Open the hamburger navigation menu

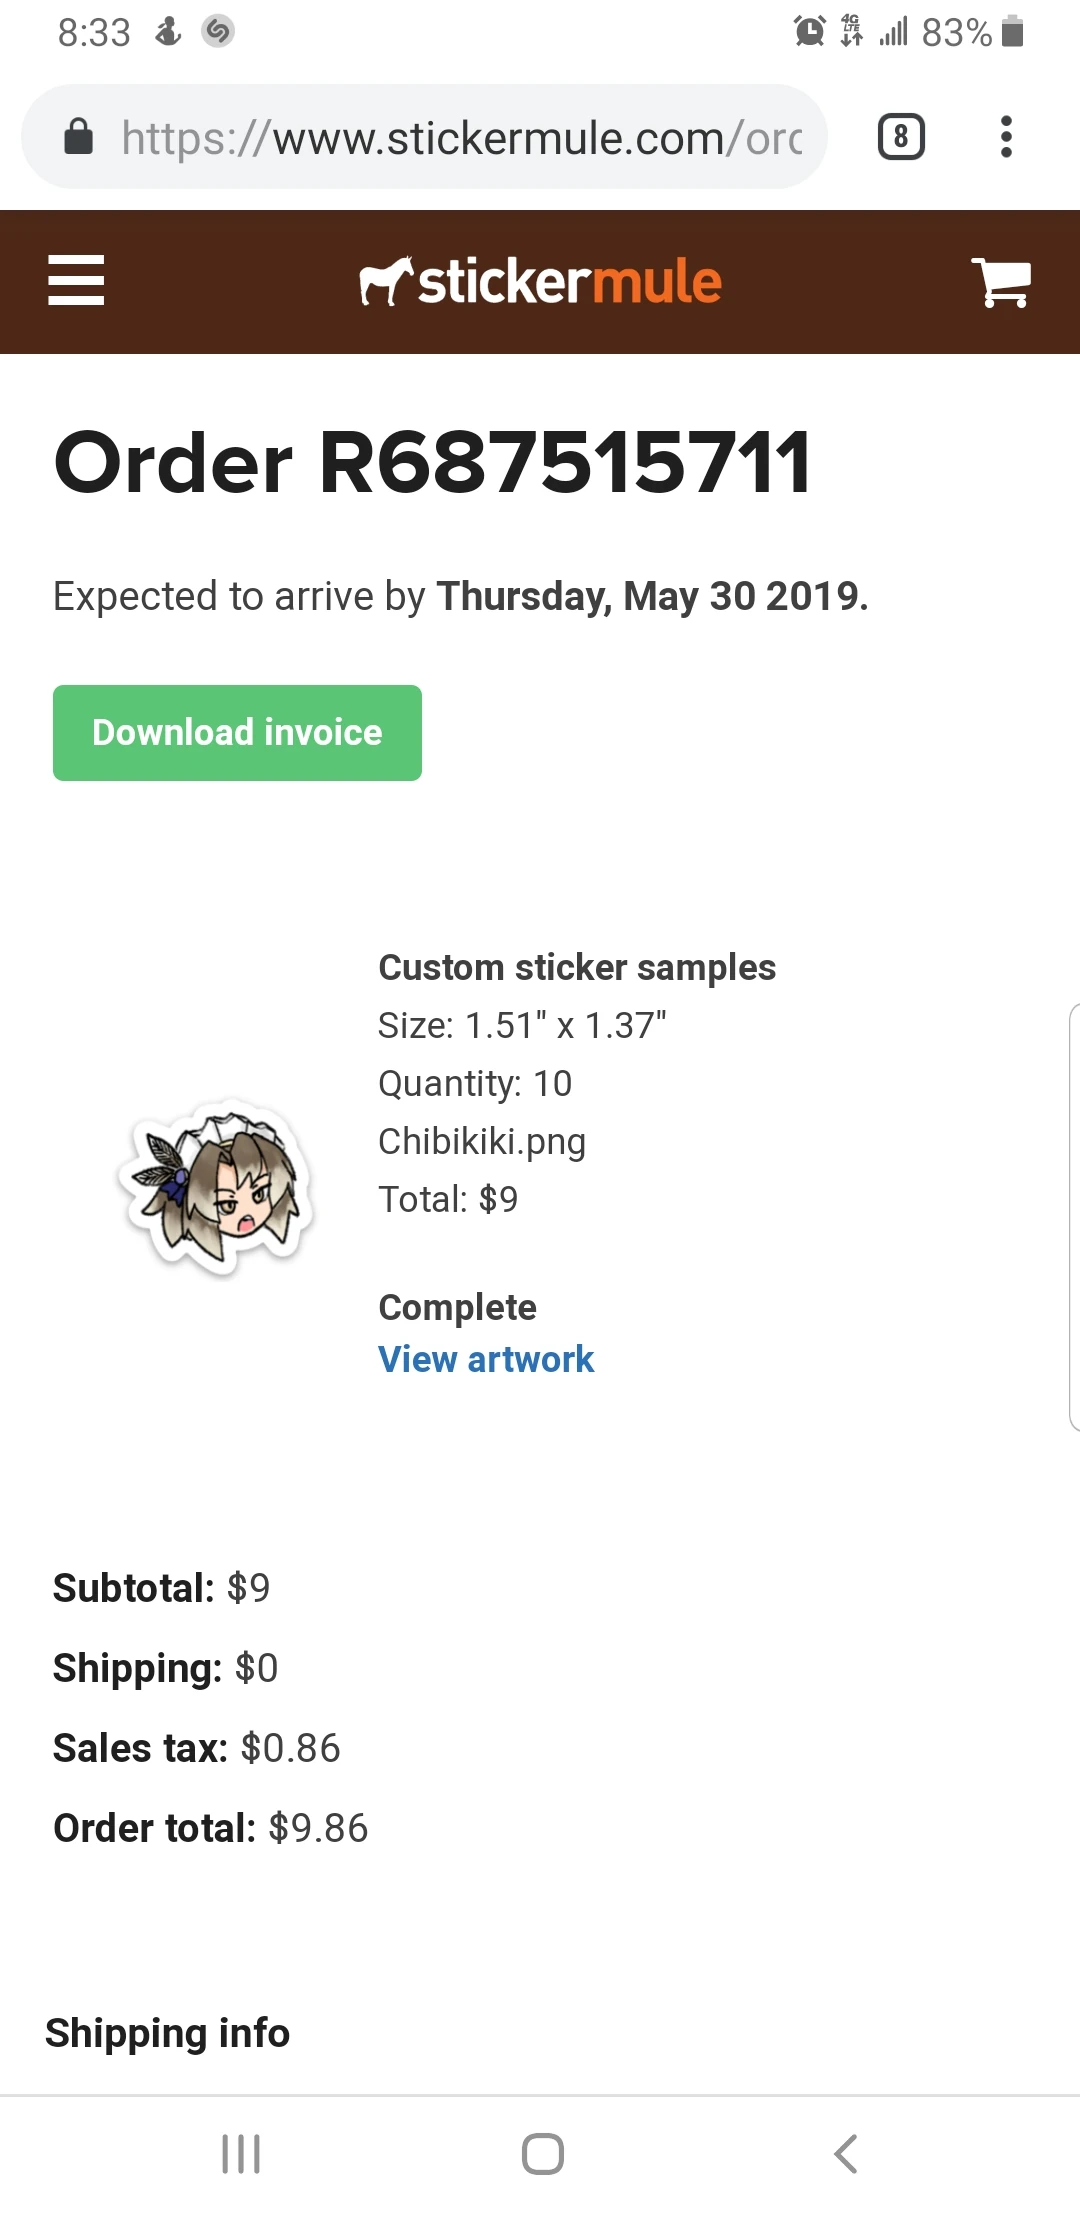coord(76,280)
